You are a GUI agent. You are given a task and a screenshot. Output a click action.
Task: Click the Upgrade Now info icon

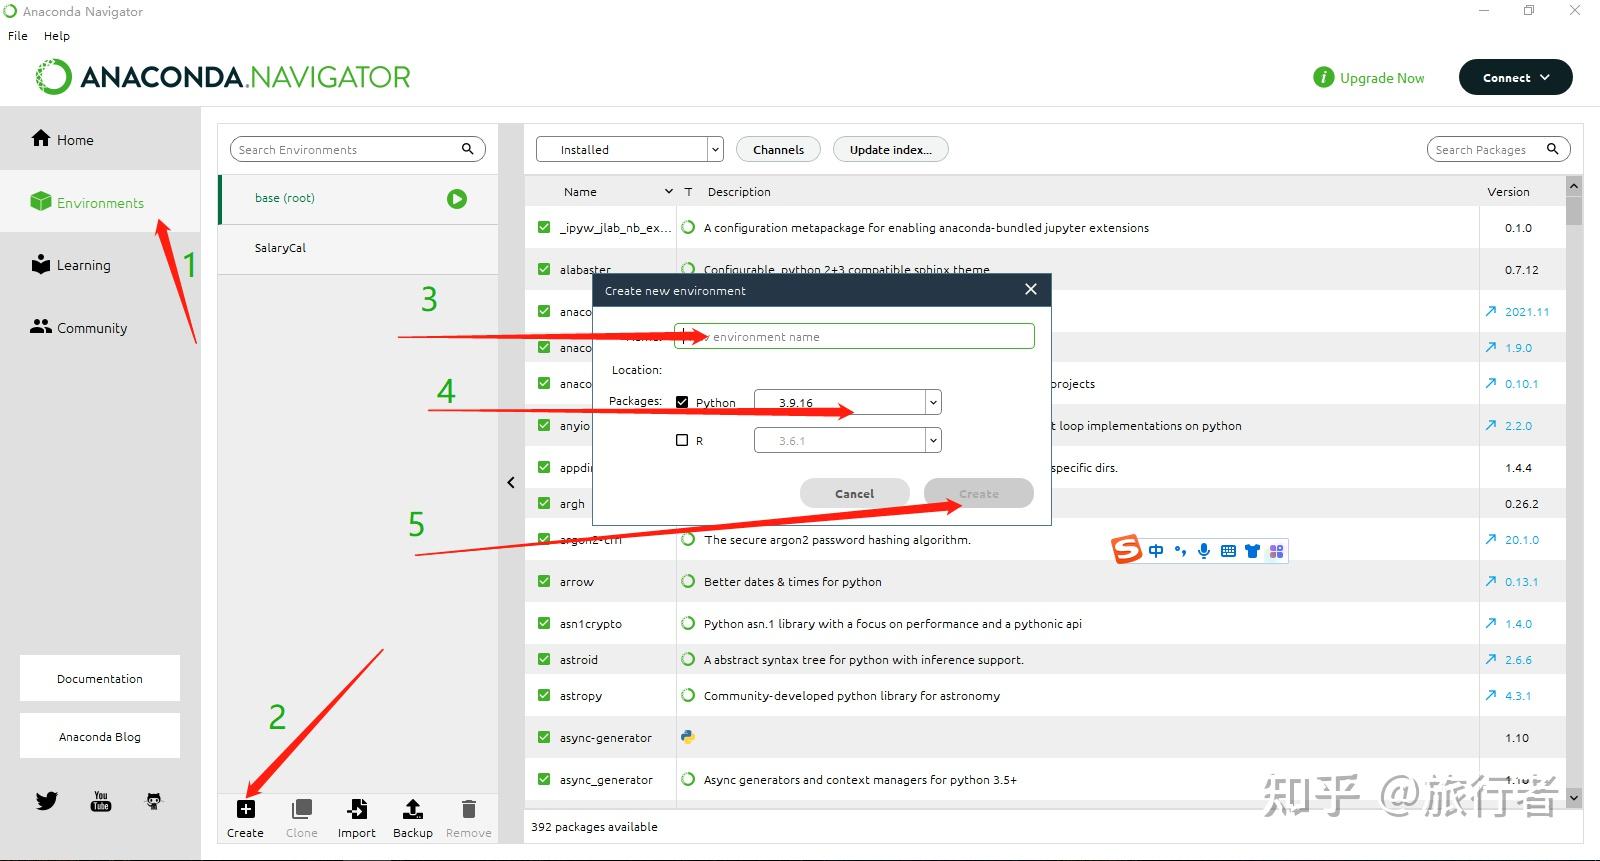(x=1324, y=77)
